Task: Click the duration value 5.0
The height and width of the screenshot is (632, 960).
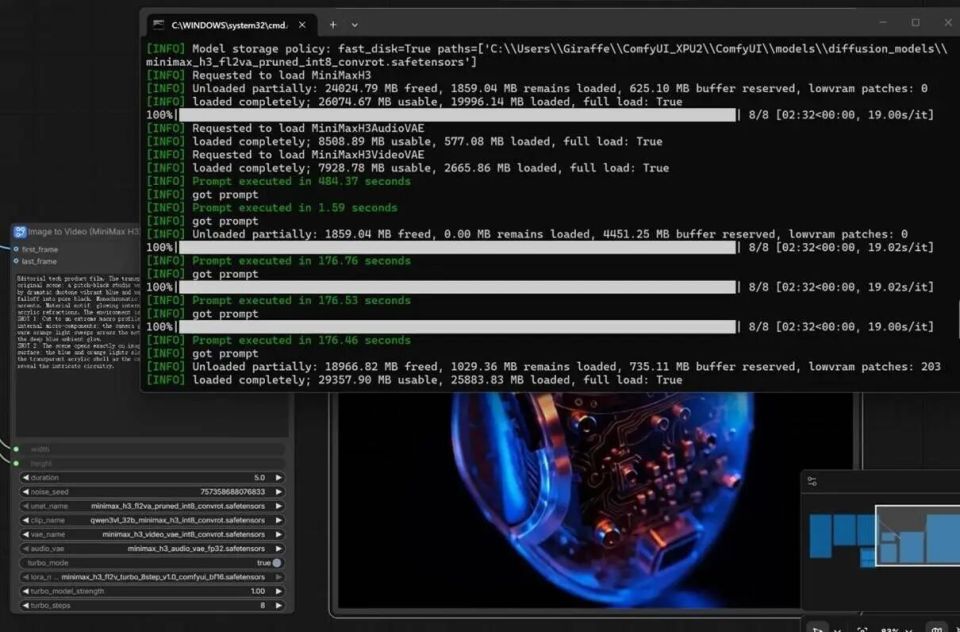Action: pyautogui.click(x=260, y=478)
